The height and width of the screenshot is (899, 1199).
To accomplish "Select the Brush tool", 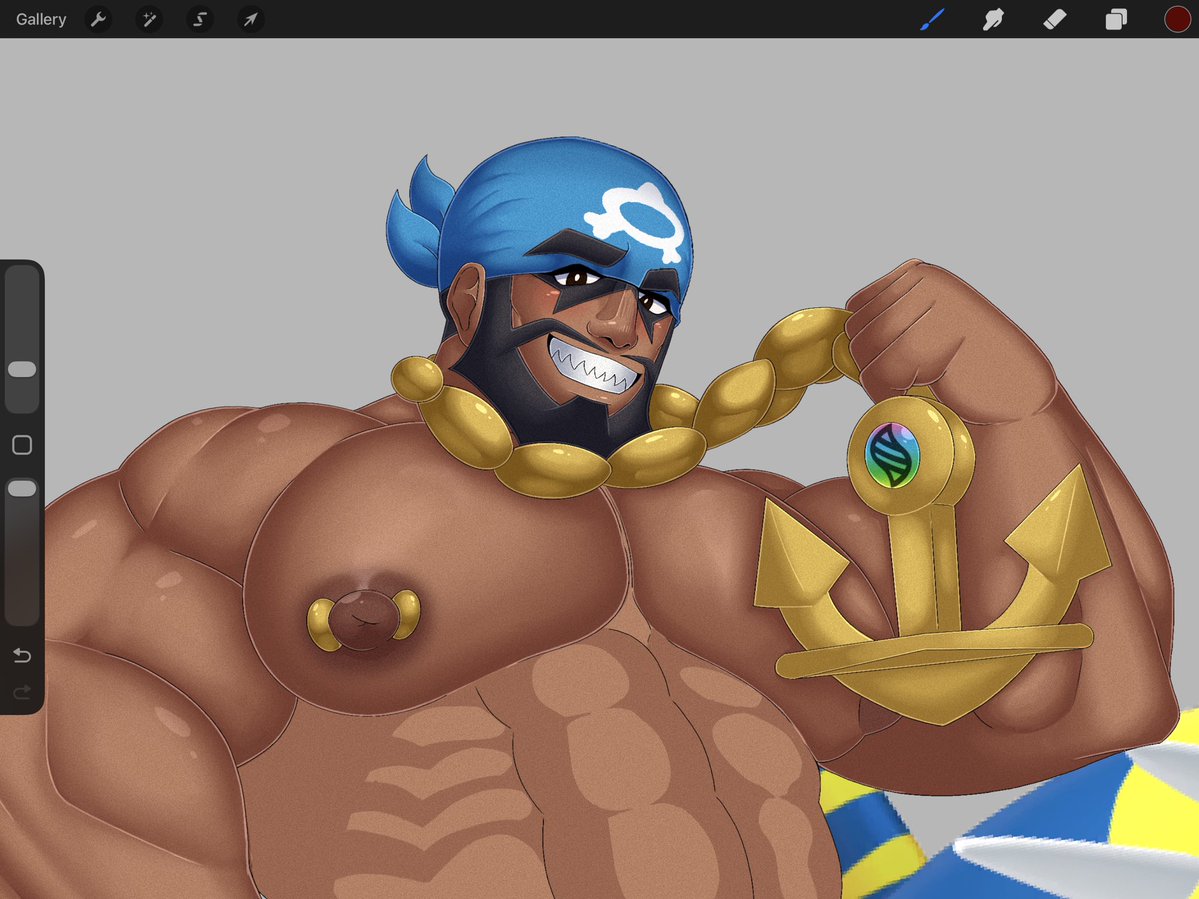I will pyautogui.click(x=932, y=19).
